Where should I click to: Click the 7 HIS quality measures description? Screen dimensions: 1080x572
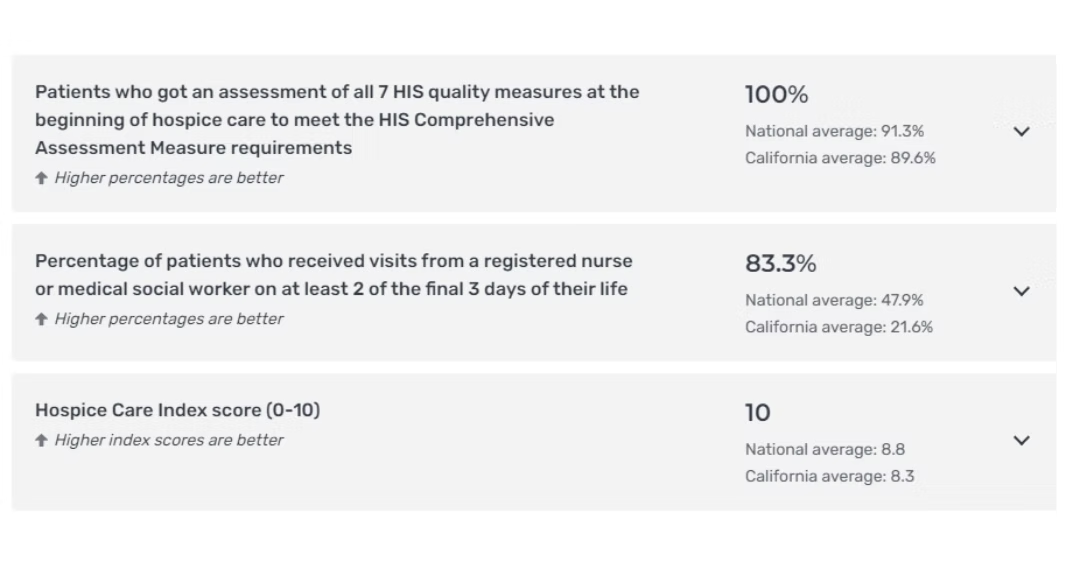coord(337,119)
